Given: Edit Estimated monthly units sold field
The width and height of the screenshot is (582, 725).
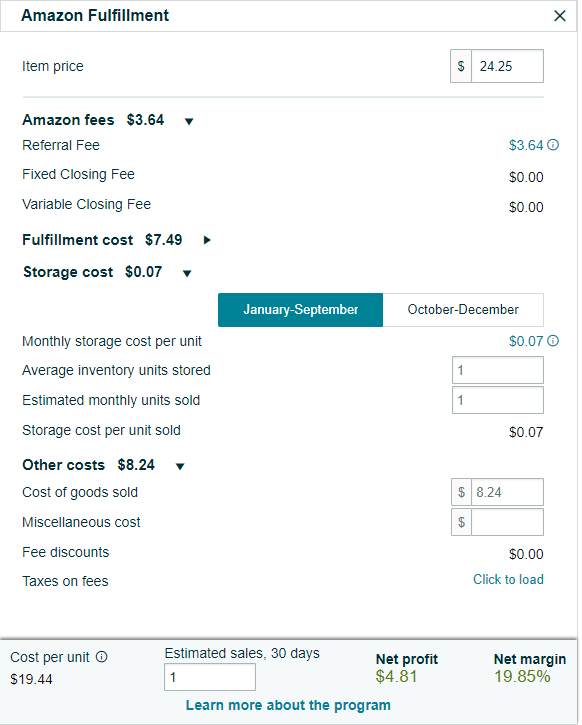Looking at the screenshot, I should 498,400.
